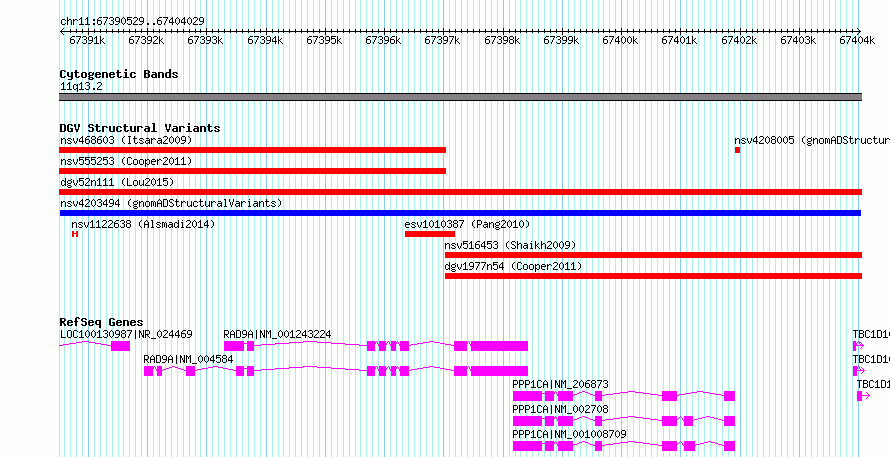Open the PPP1CA|NM_001008709 transcript label
The image size is (890, 457).
pos(569,434)
